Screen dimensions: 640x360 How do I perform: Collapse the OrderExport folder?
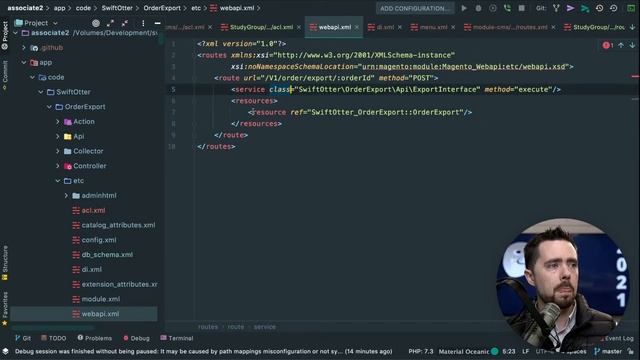[x=49, y=107]
